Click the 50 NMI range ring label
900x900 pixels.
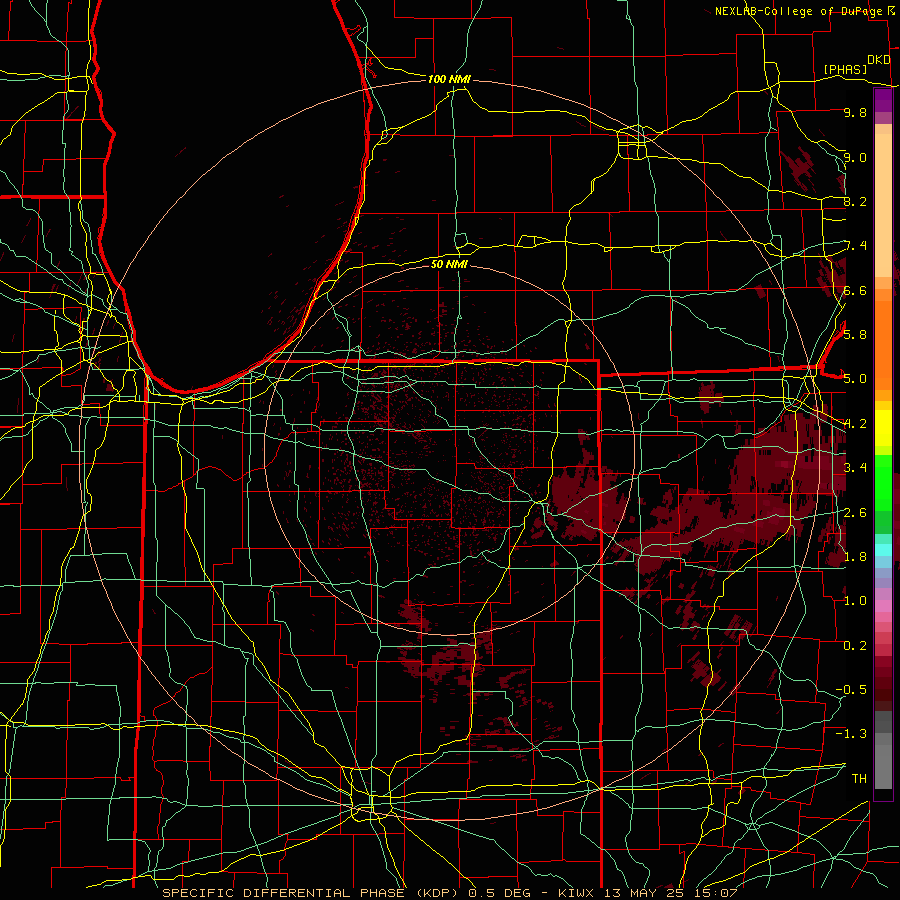click(449, 264)
